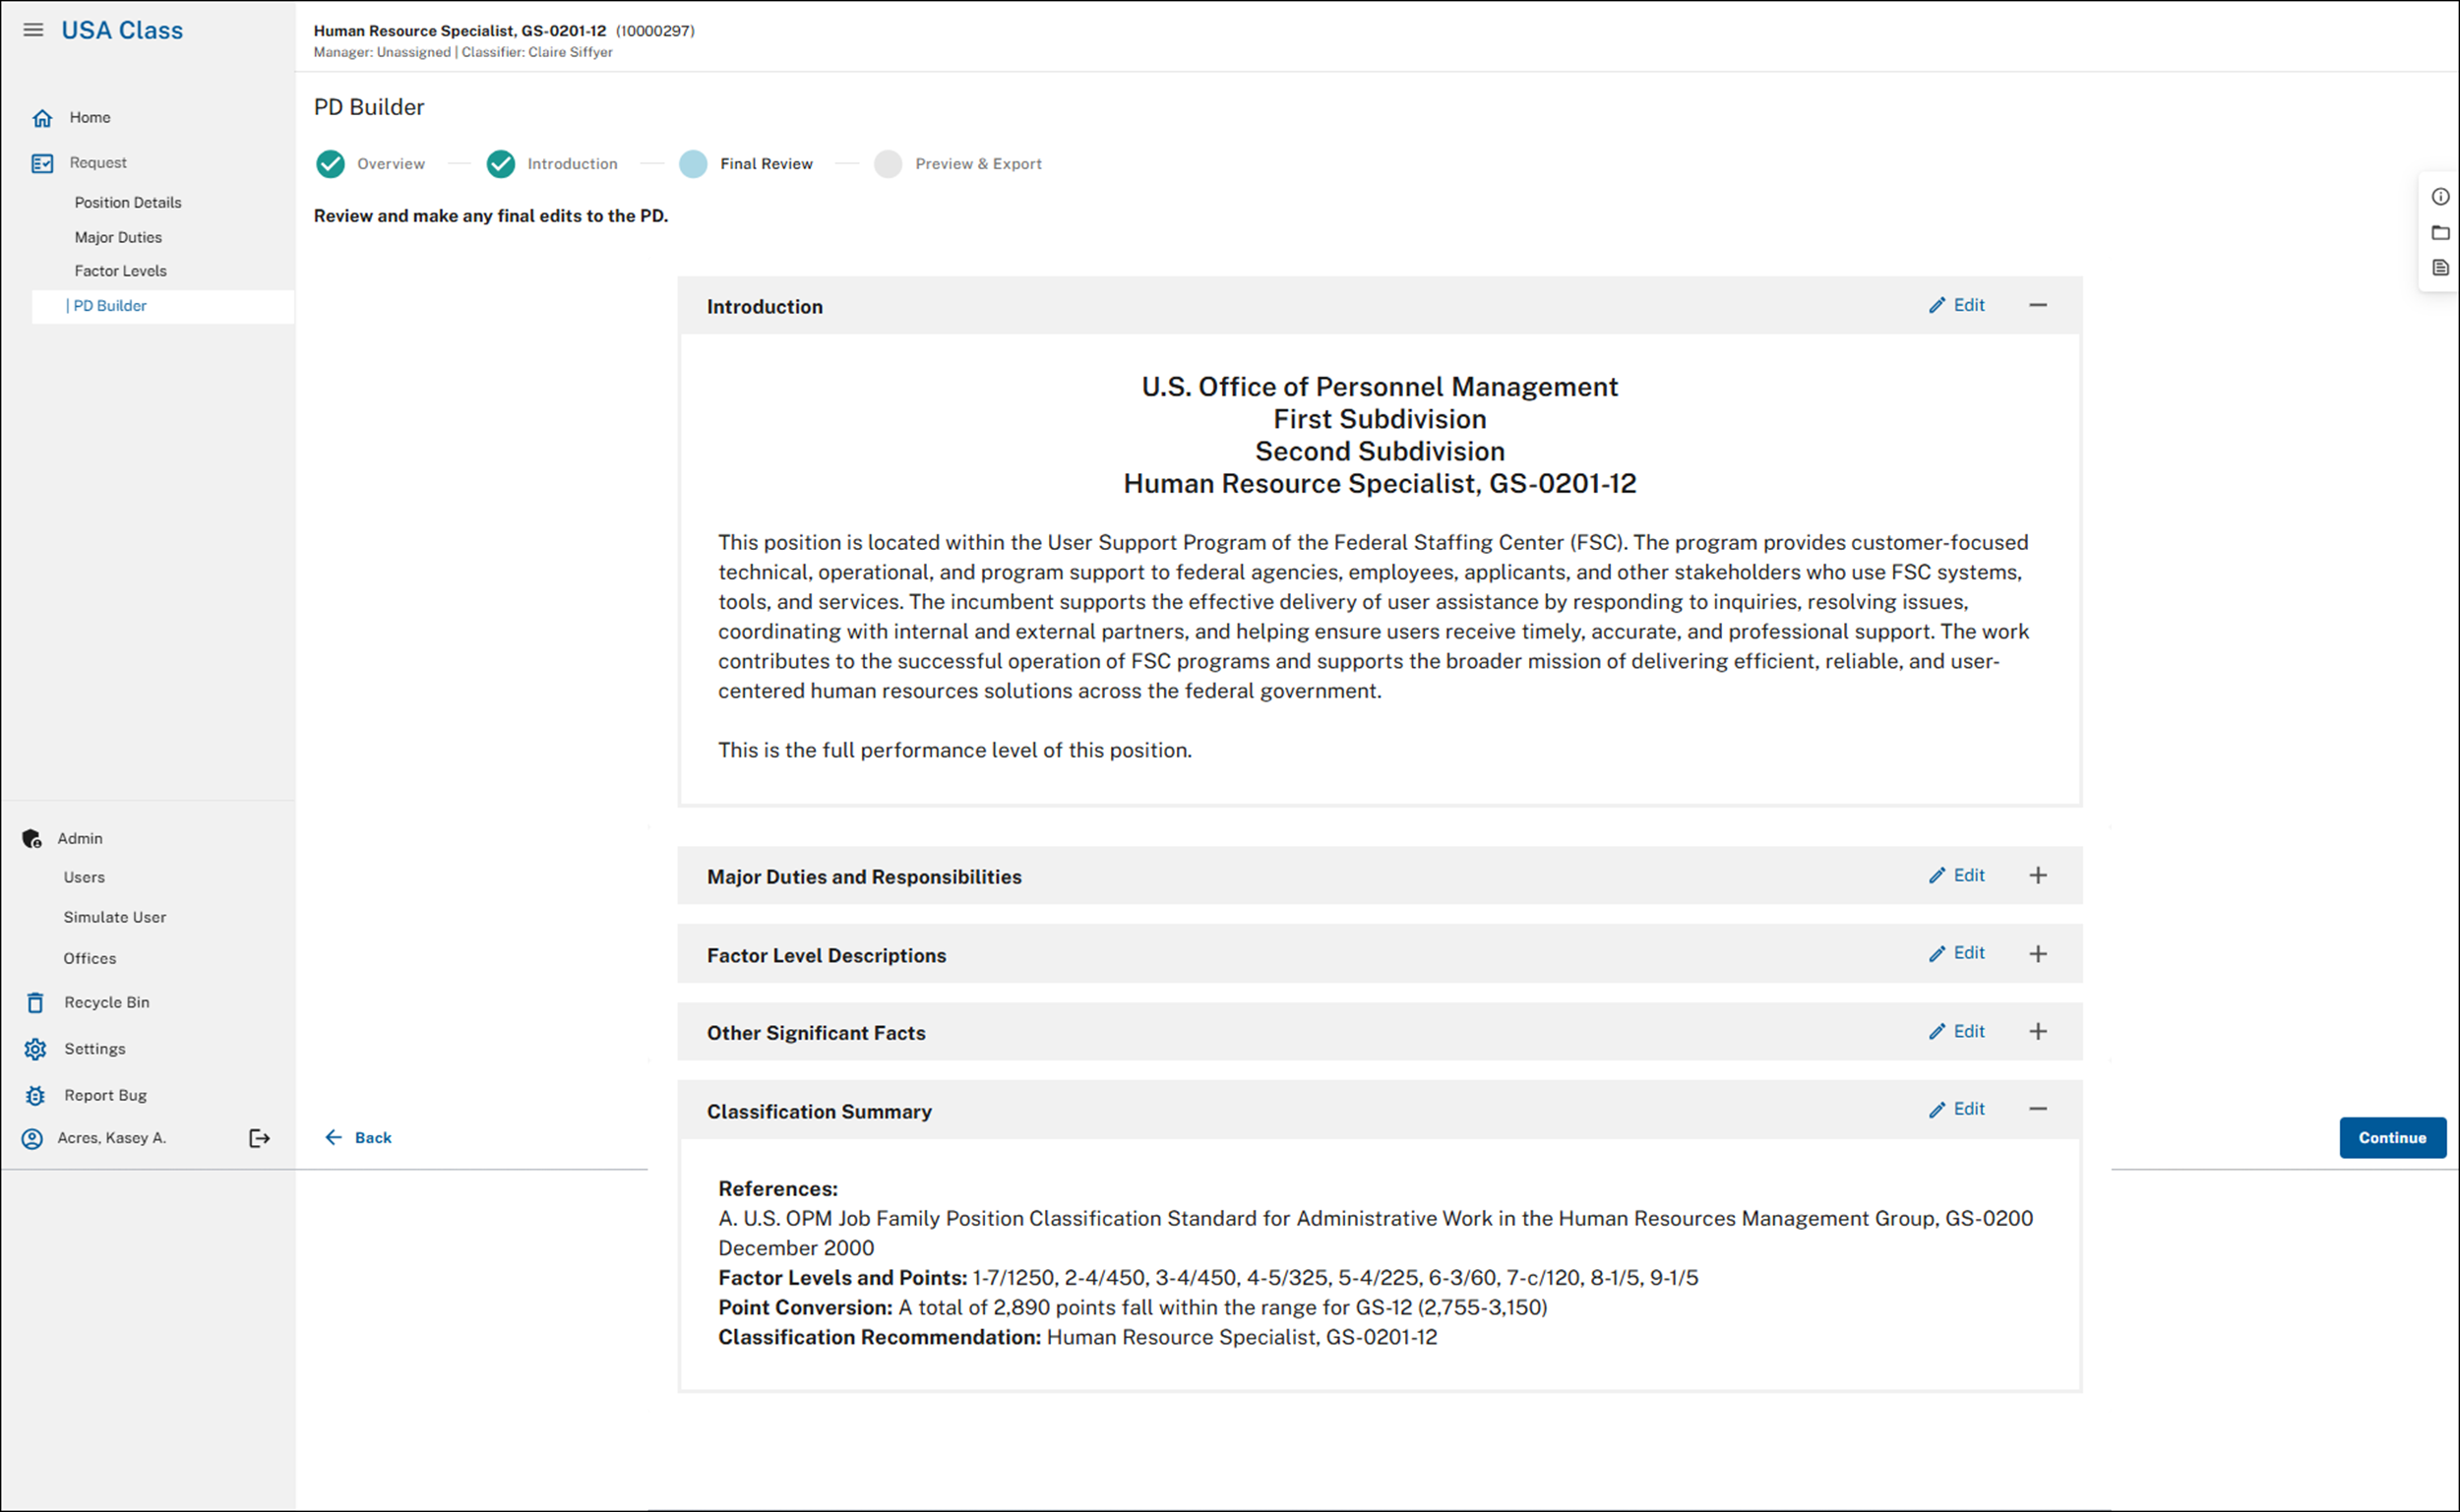Click the Report Bug icon
The height and width of the screenshot is (1512, 2460).
[35, 1096]
